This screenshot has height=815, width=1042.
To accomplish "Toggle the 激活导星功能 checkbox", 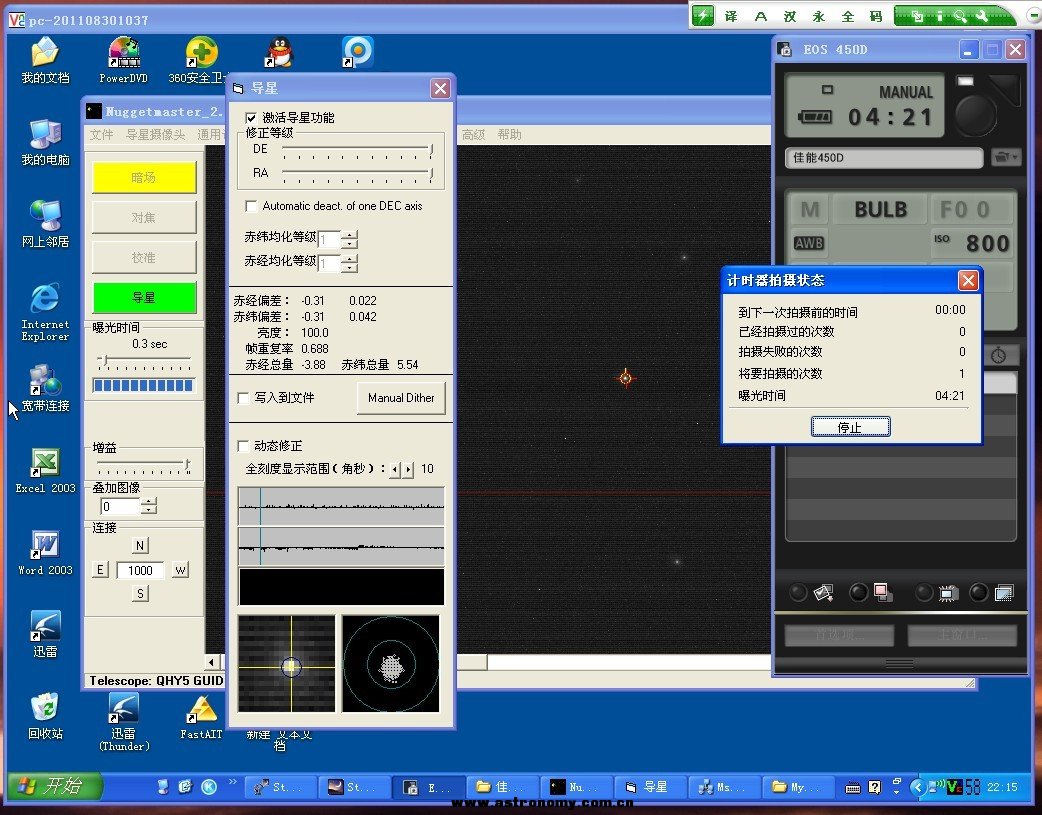I will coord(251,118).
